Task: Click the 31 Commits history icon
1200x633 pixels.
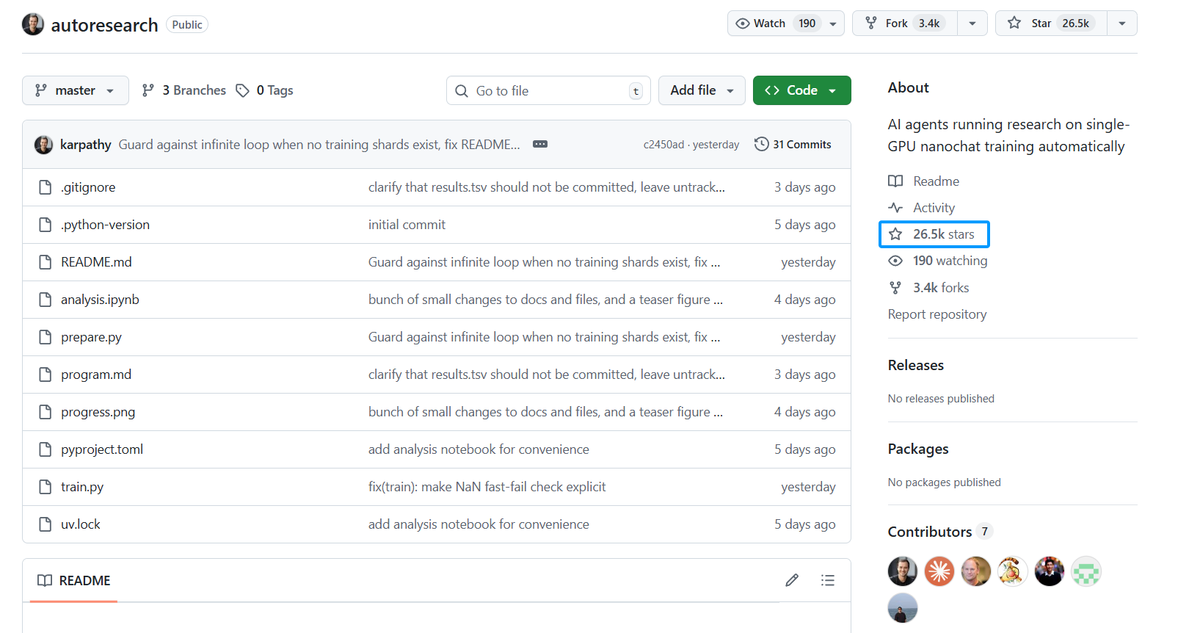Action: pos(762,144)
